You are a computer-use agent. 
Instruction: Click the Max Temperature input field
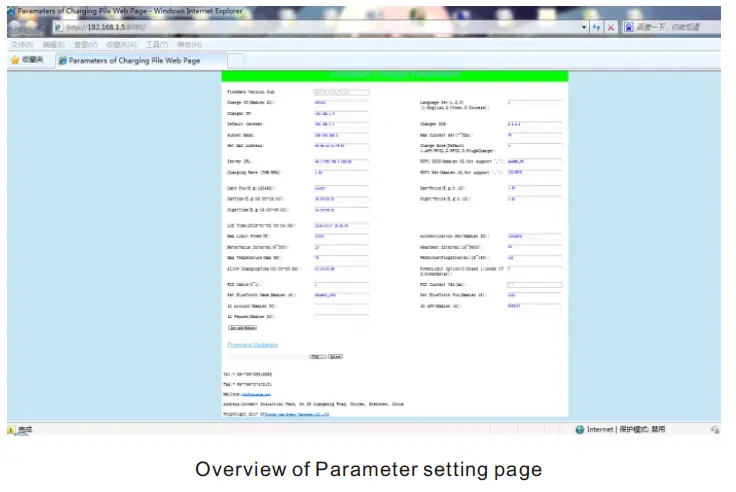pos(341,258)
